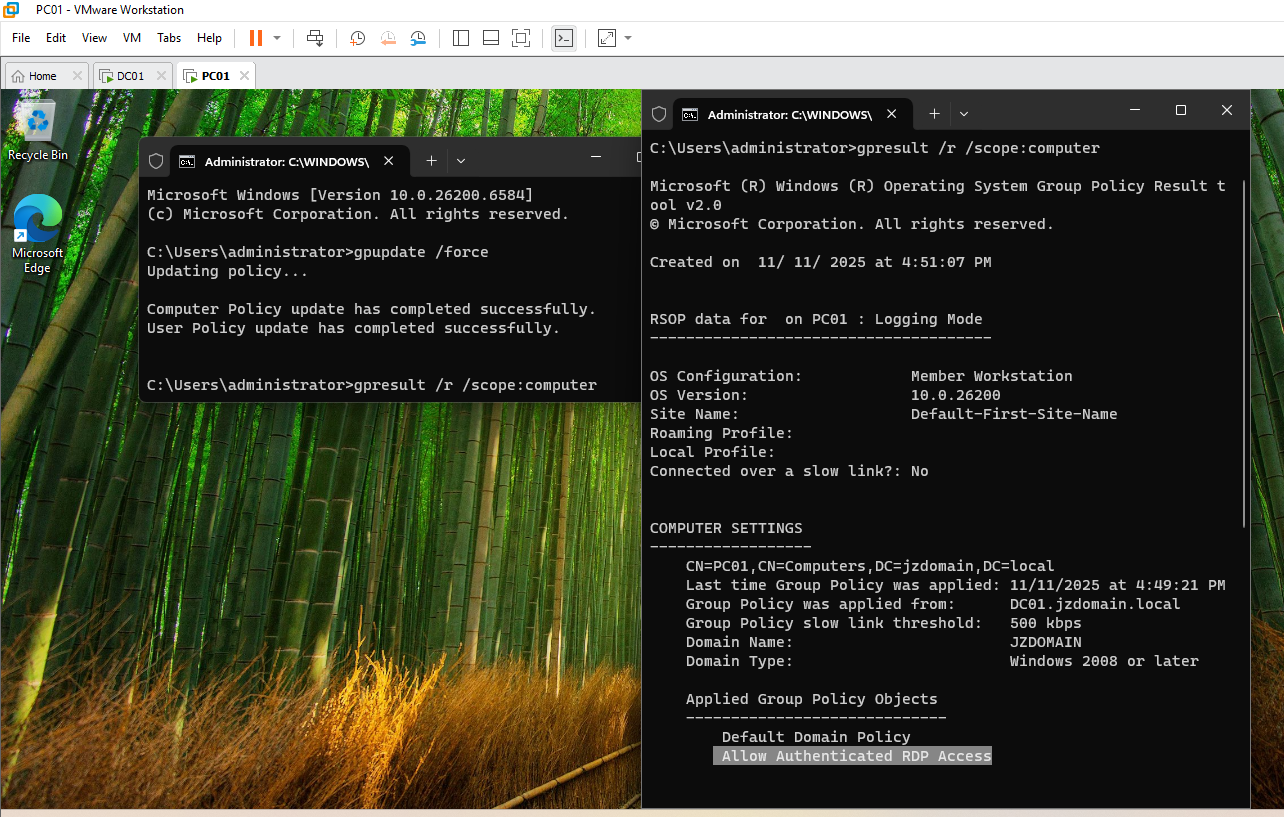The height and width of the screenshot is (817, 1284).
Task: Open the Tabs menu
Action: (168, 38)
